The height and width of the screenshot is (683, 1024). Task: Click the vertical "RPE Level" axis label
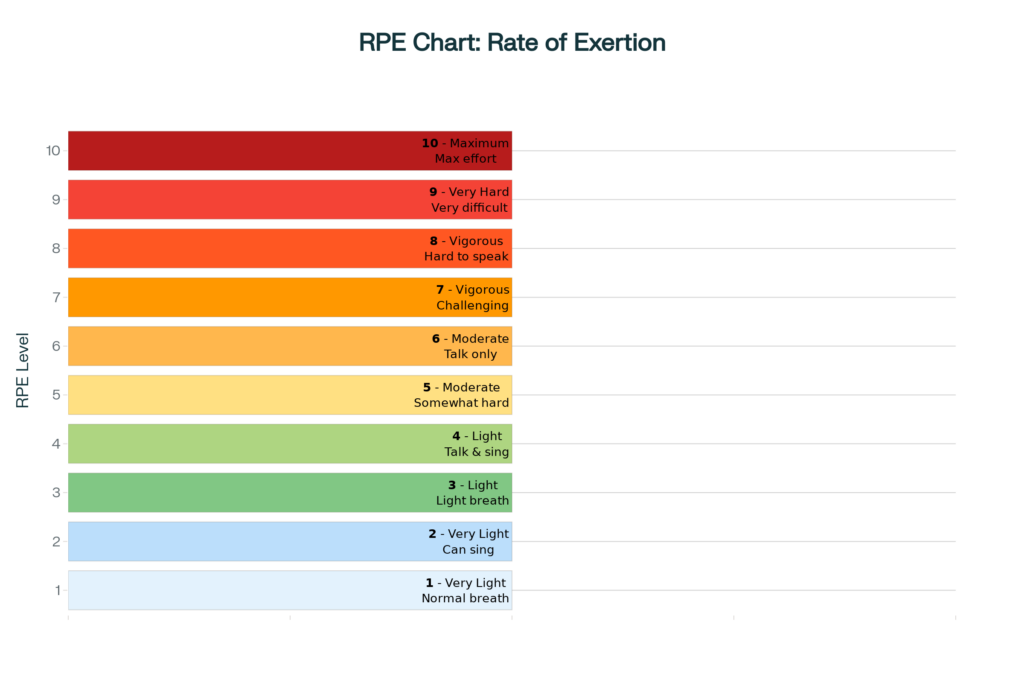(x=23, y=370)
